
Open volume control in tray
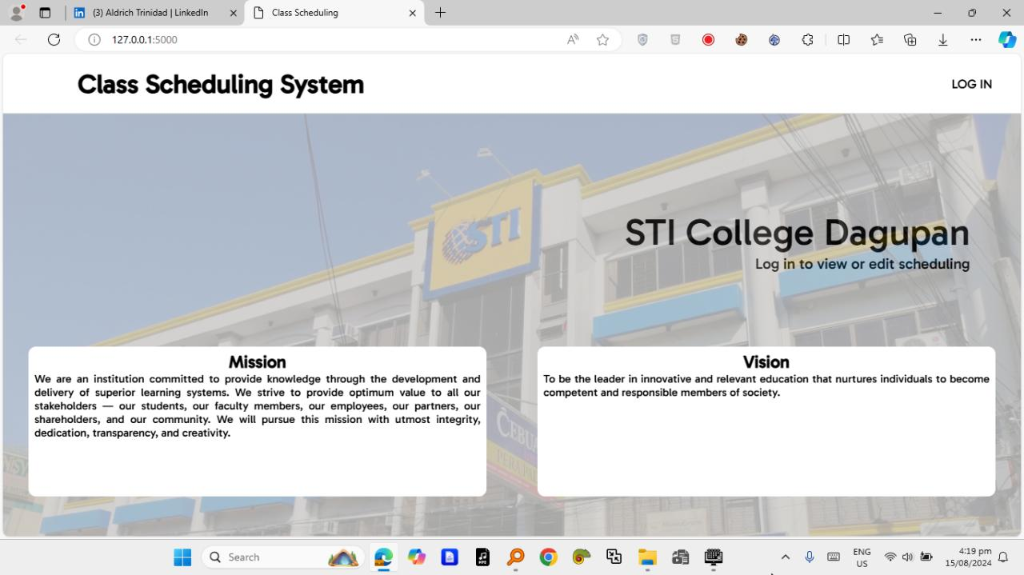[907, 557]
